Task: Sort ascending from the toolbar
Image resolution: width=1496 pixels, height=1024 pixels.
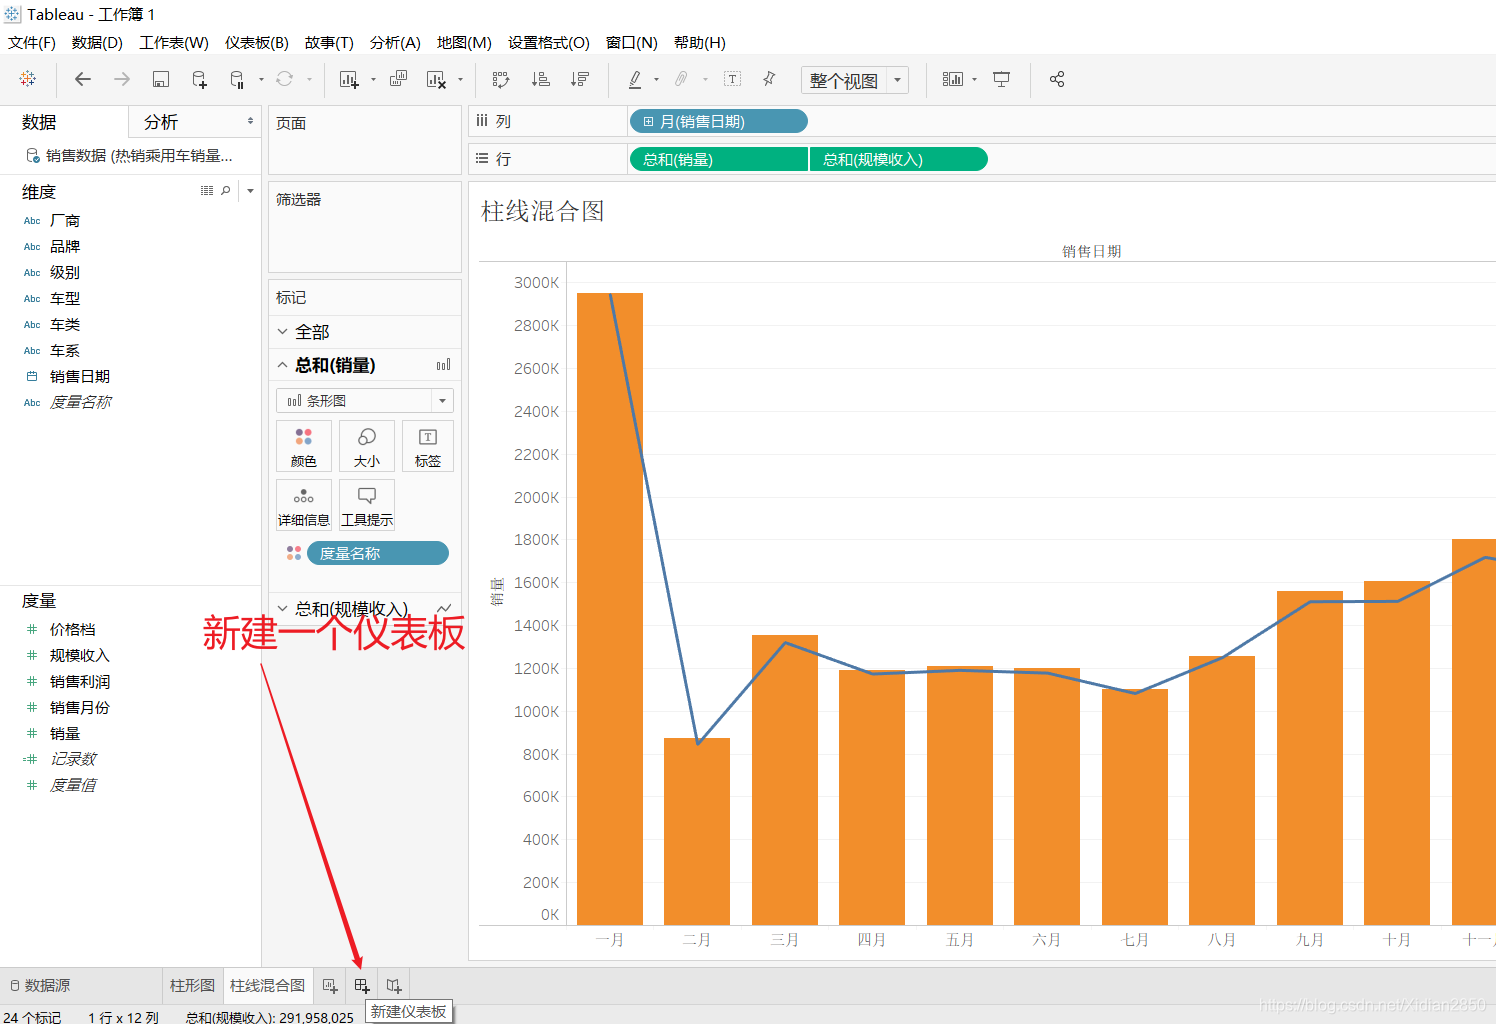Action: [x=540, y=79]
